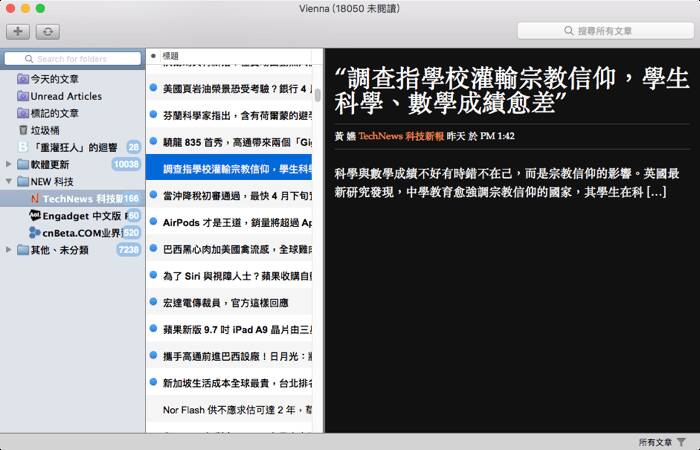Toggle the unread dot on the 美國頁岩油榮景 article
Screen dimensions: 700x450
(x=153, y=88)
